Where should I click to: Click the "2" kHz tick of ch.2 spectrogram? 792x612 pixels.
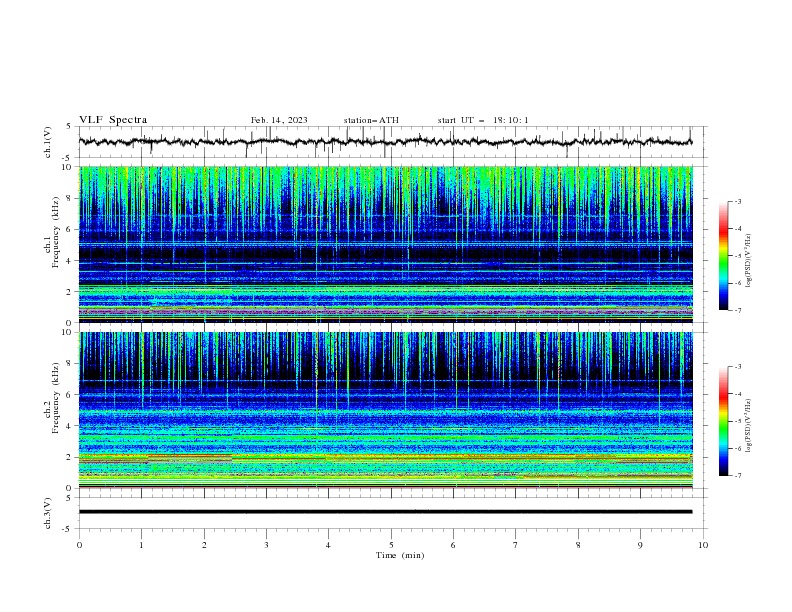click(x=71, y=457)
